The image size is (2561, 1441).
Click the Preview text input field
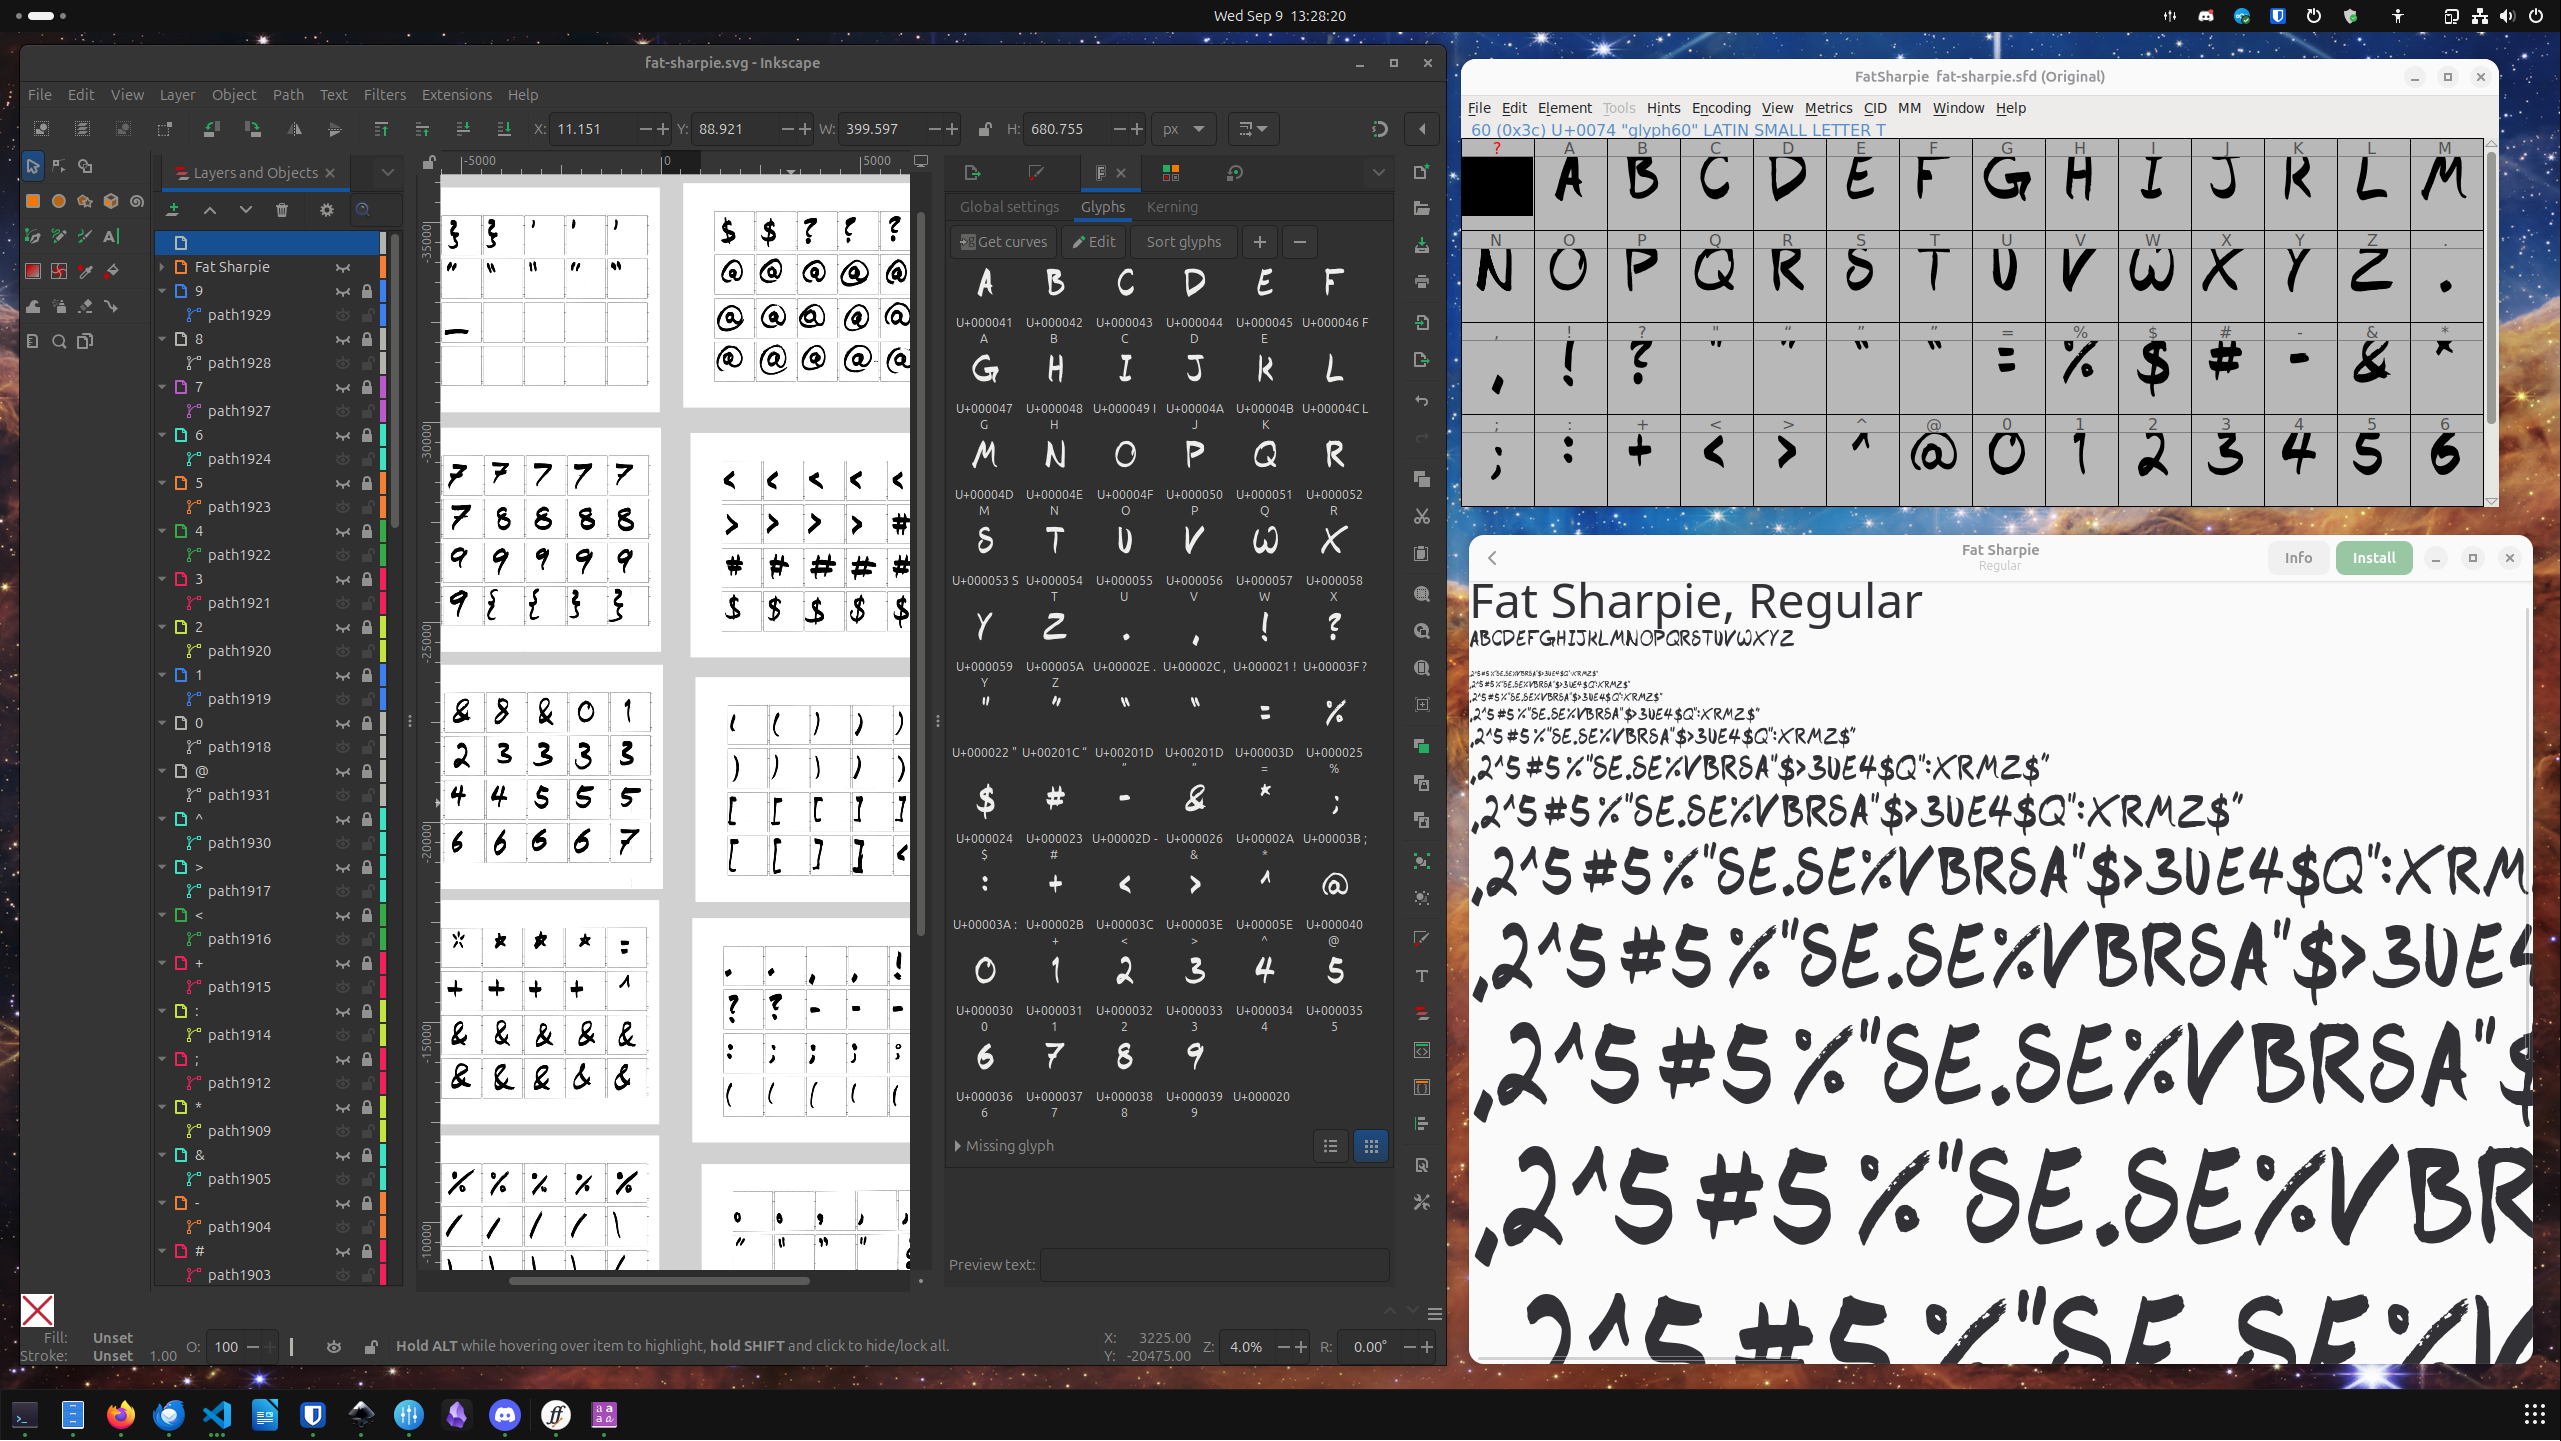point(1214,1265)
